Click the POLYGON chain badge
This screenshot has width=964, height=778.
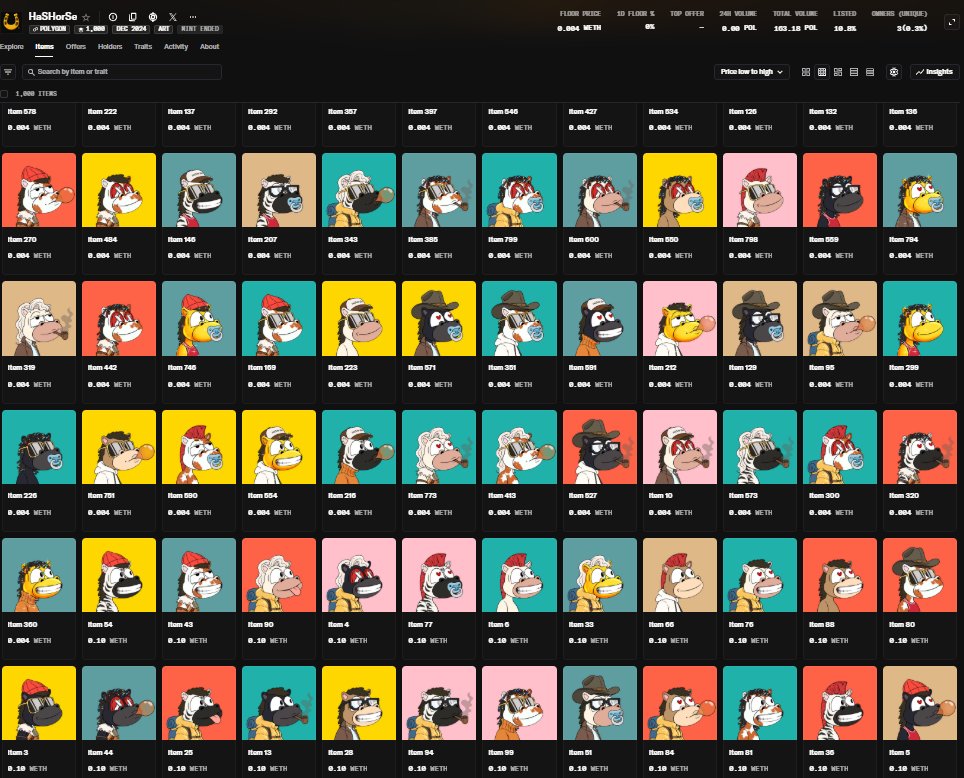(49, 29)
